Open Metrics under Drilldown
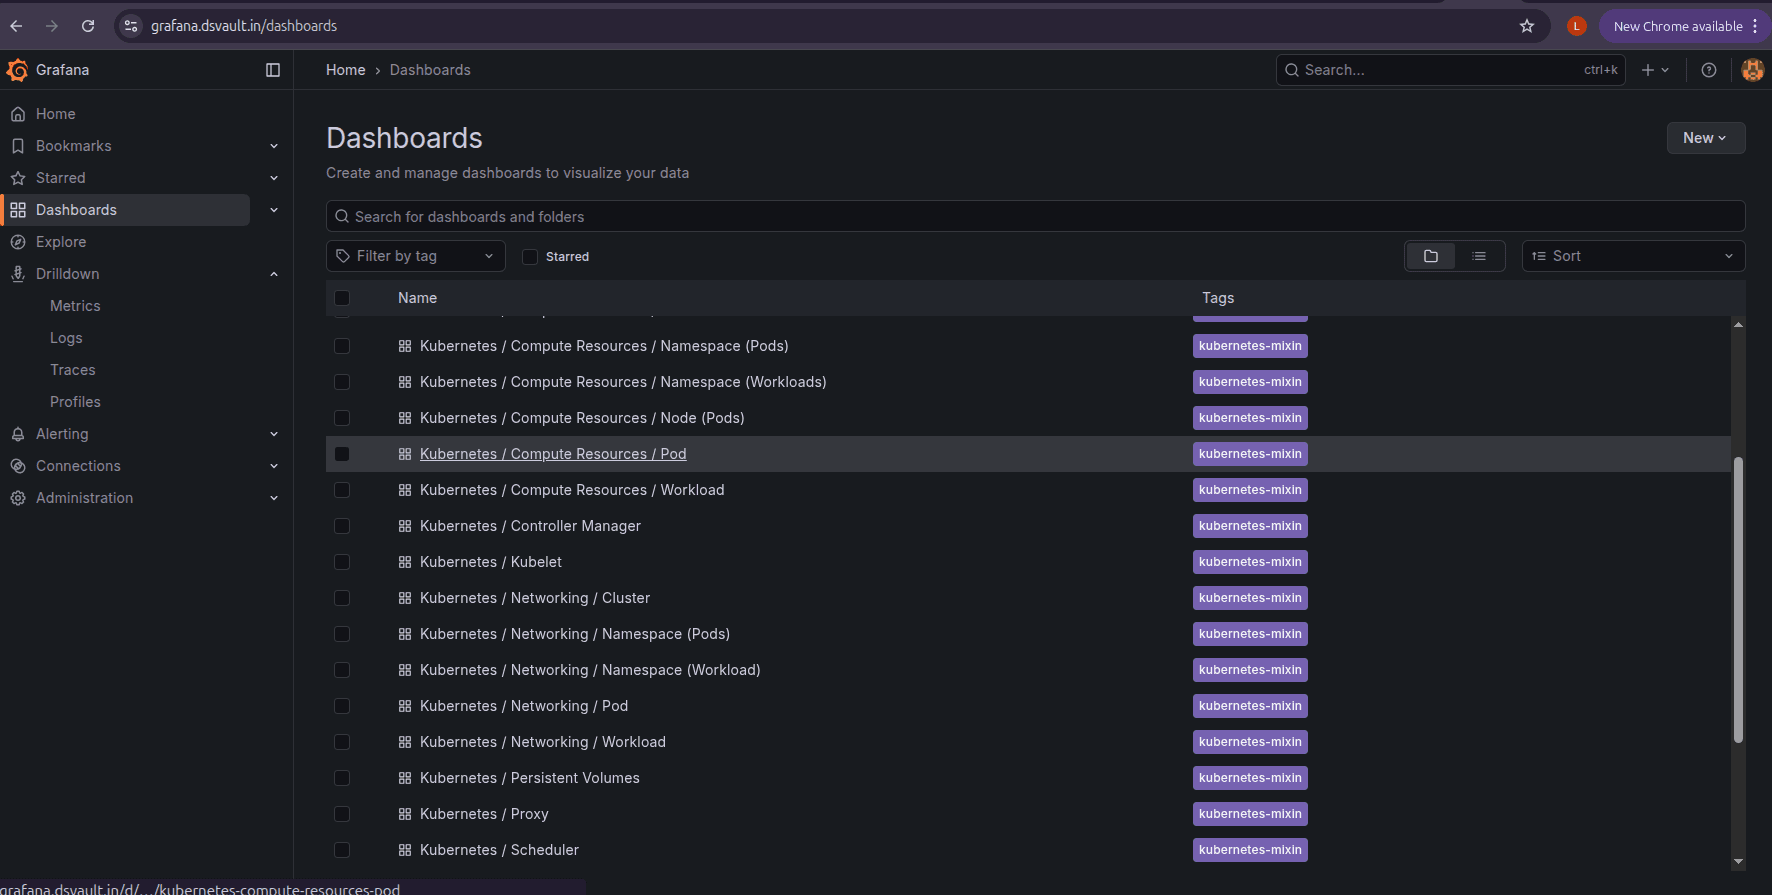Viewport: 1772px width, 895px height. point(75,306)
